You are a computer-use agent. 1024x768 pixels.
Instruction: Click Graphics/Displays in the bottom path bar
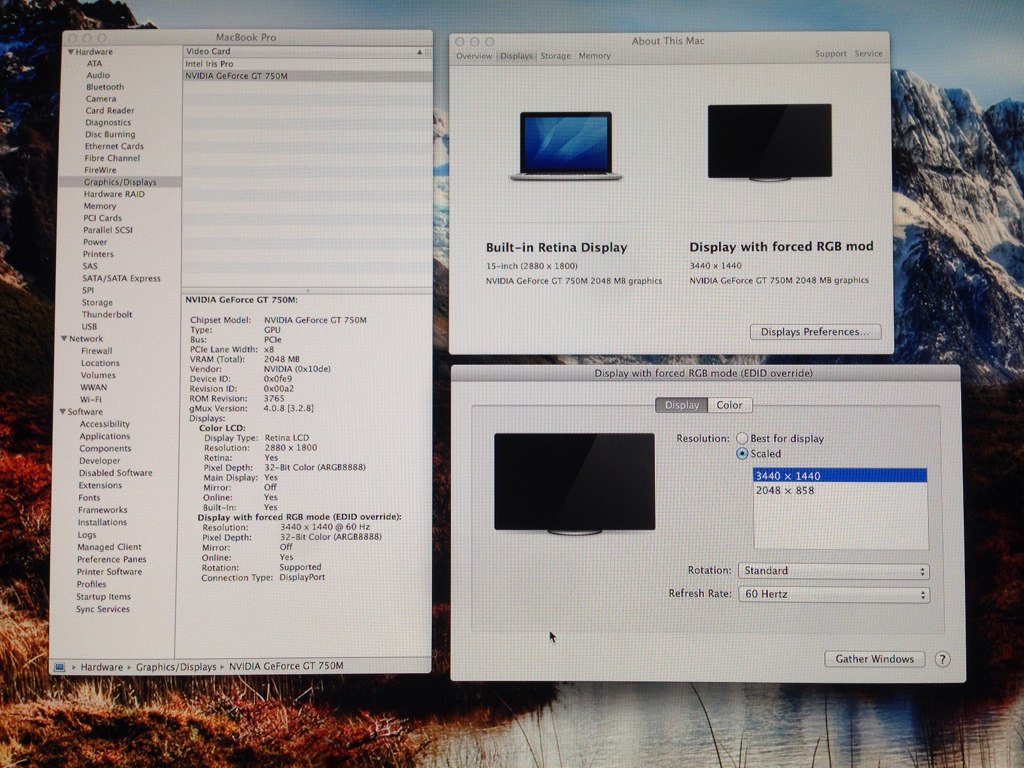tap(176, 667)
